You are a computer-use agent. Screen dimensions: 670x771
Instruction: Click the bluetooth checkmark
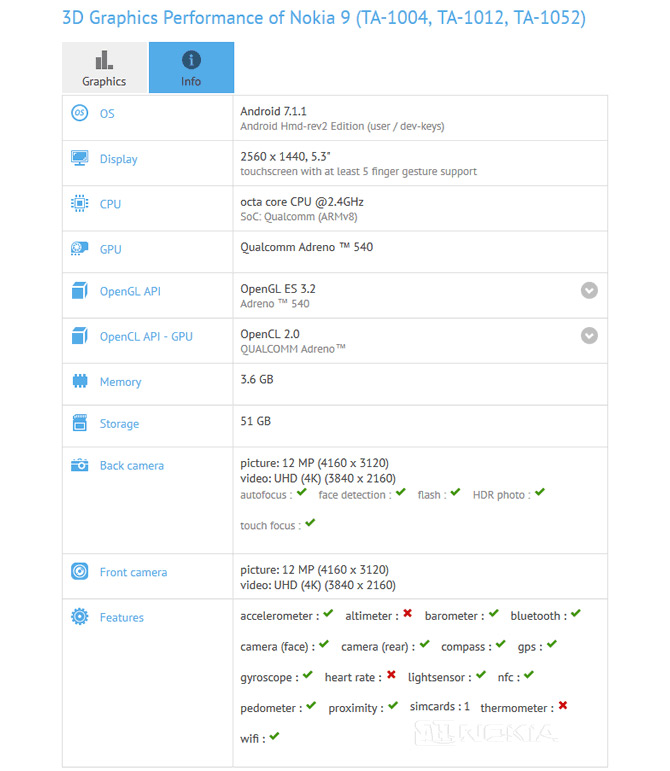(576, 613)
